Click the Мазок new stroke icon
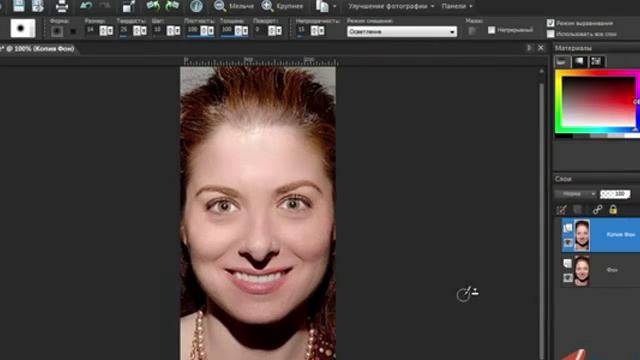Viewport: 640px width, 360px height. [x=472, y=31]
